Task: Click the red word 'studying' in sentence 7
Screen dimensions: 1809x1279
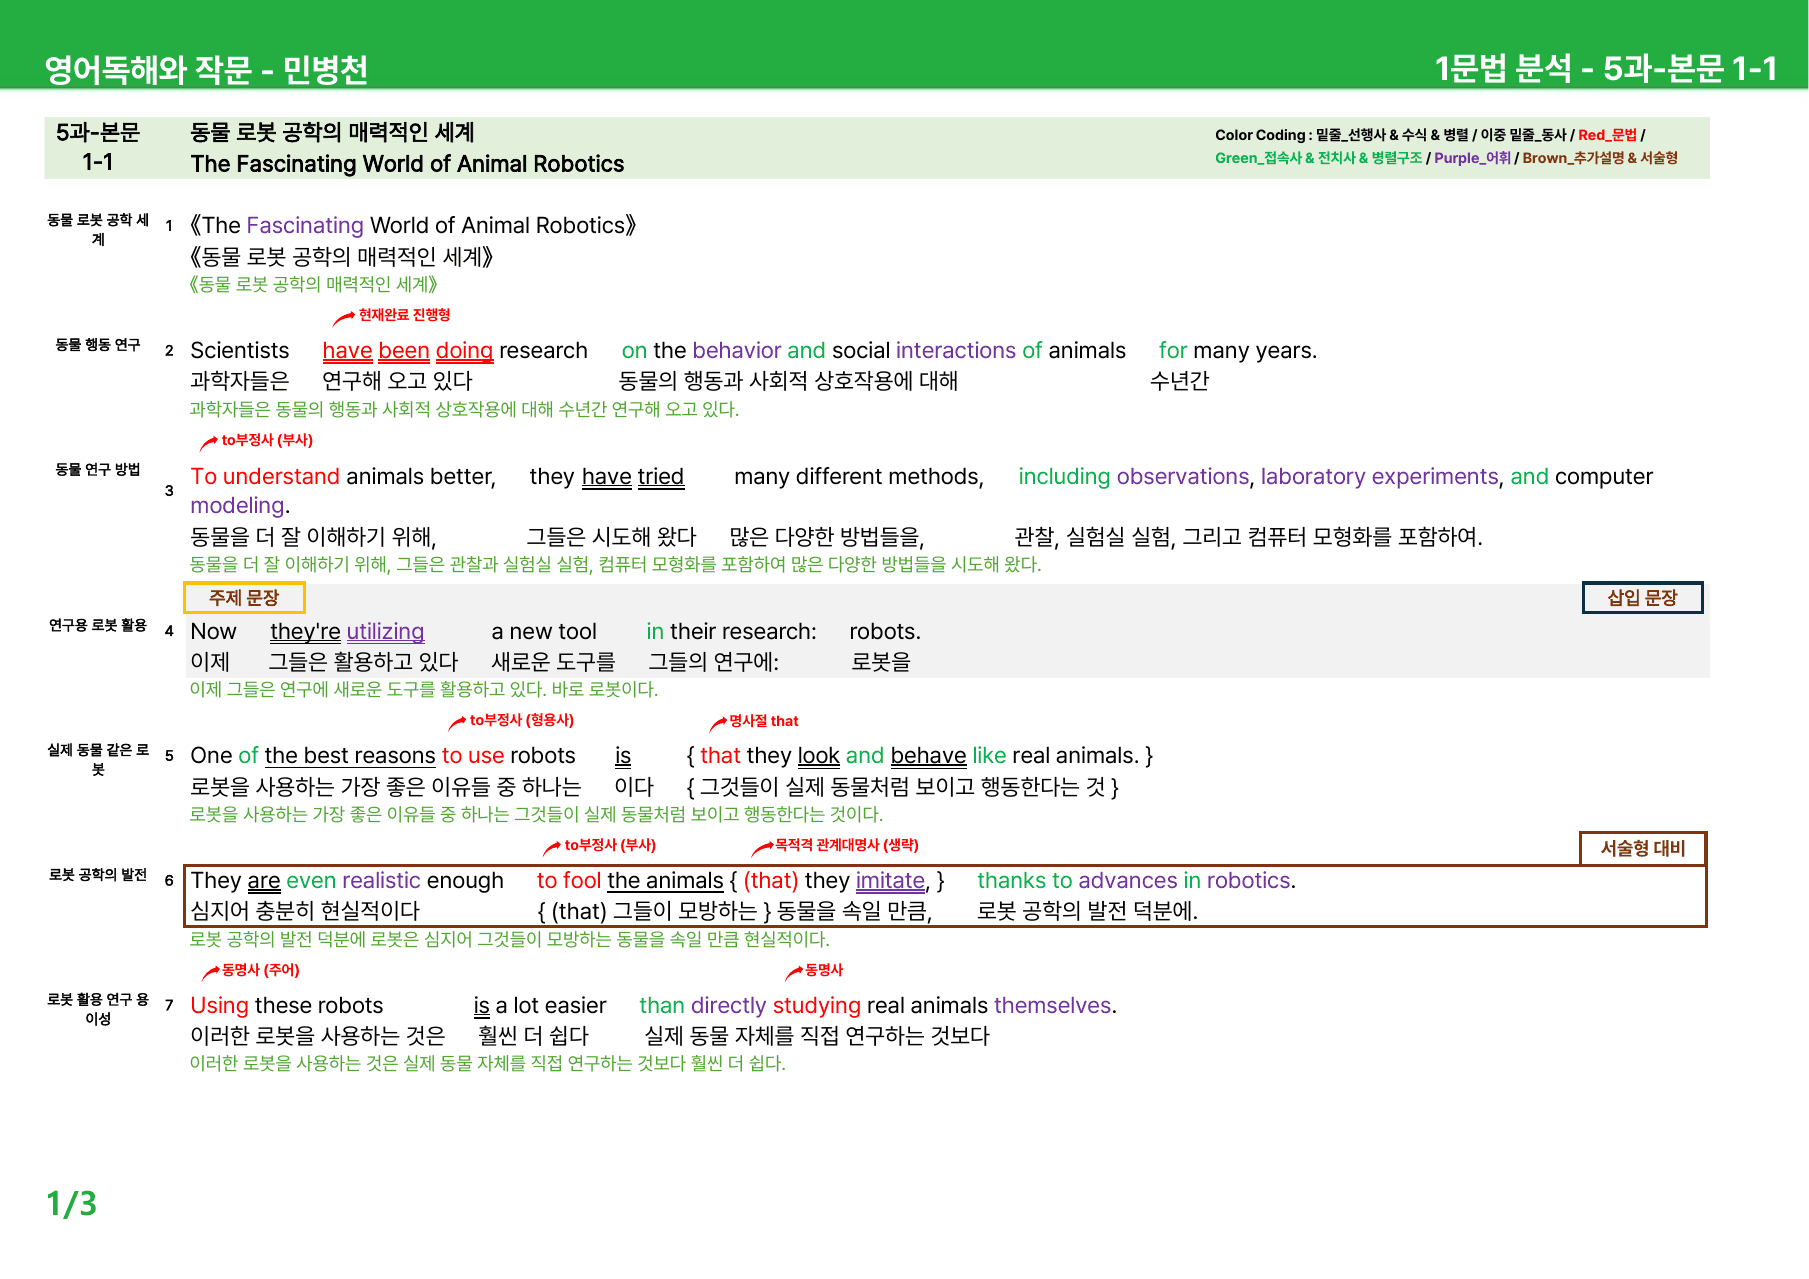Action: tap(816, 1006)
